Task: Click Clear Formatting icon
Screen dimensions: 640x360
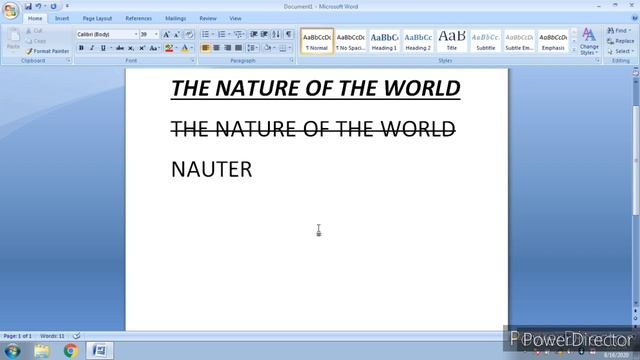Action: tap(189, 35)
